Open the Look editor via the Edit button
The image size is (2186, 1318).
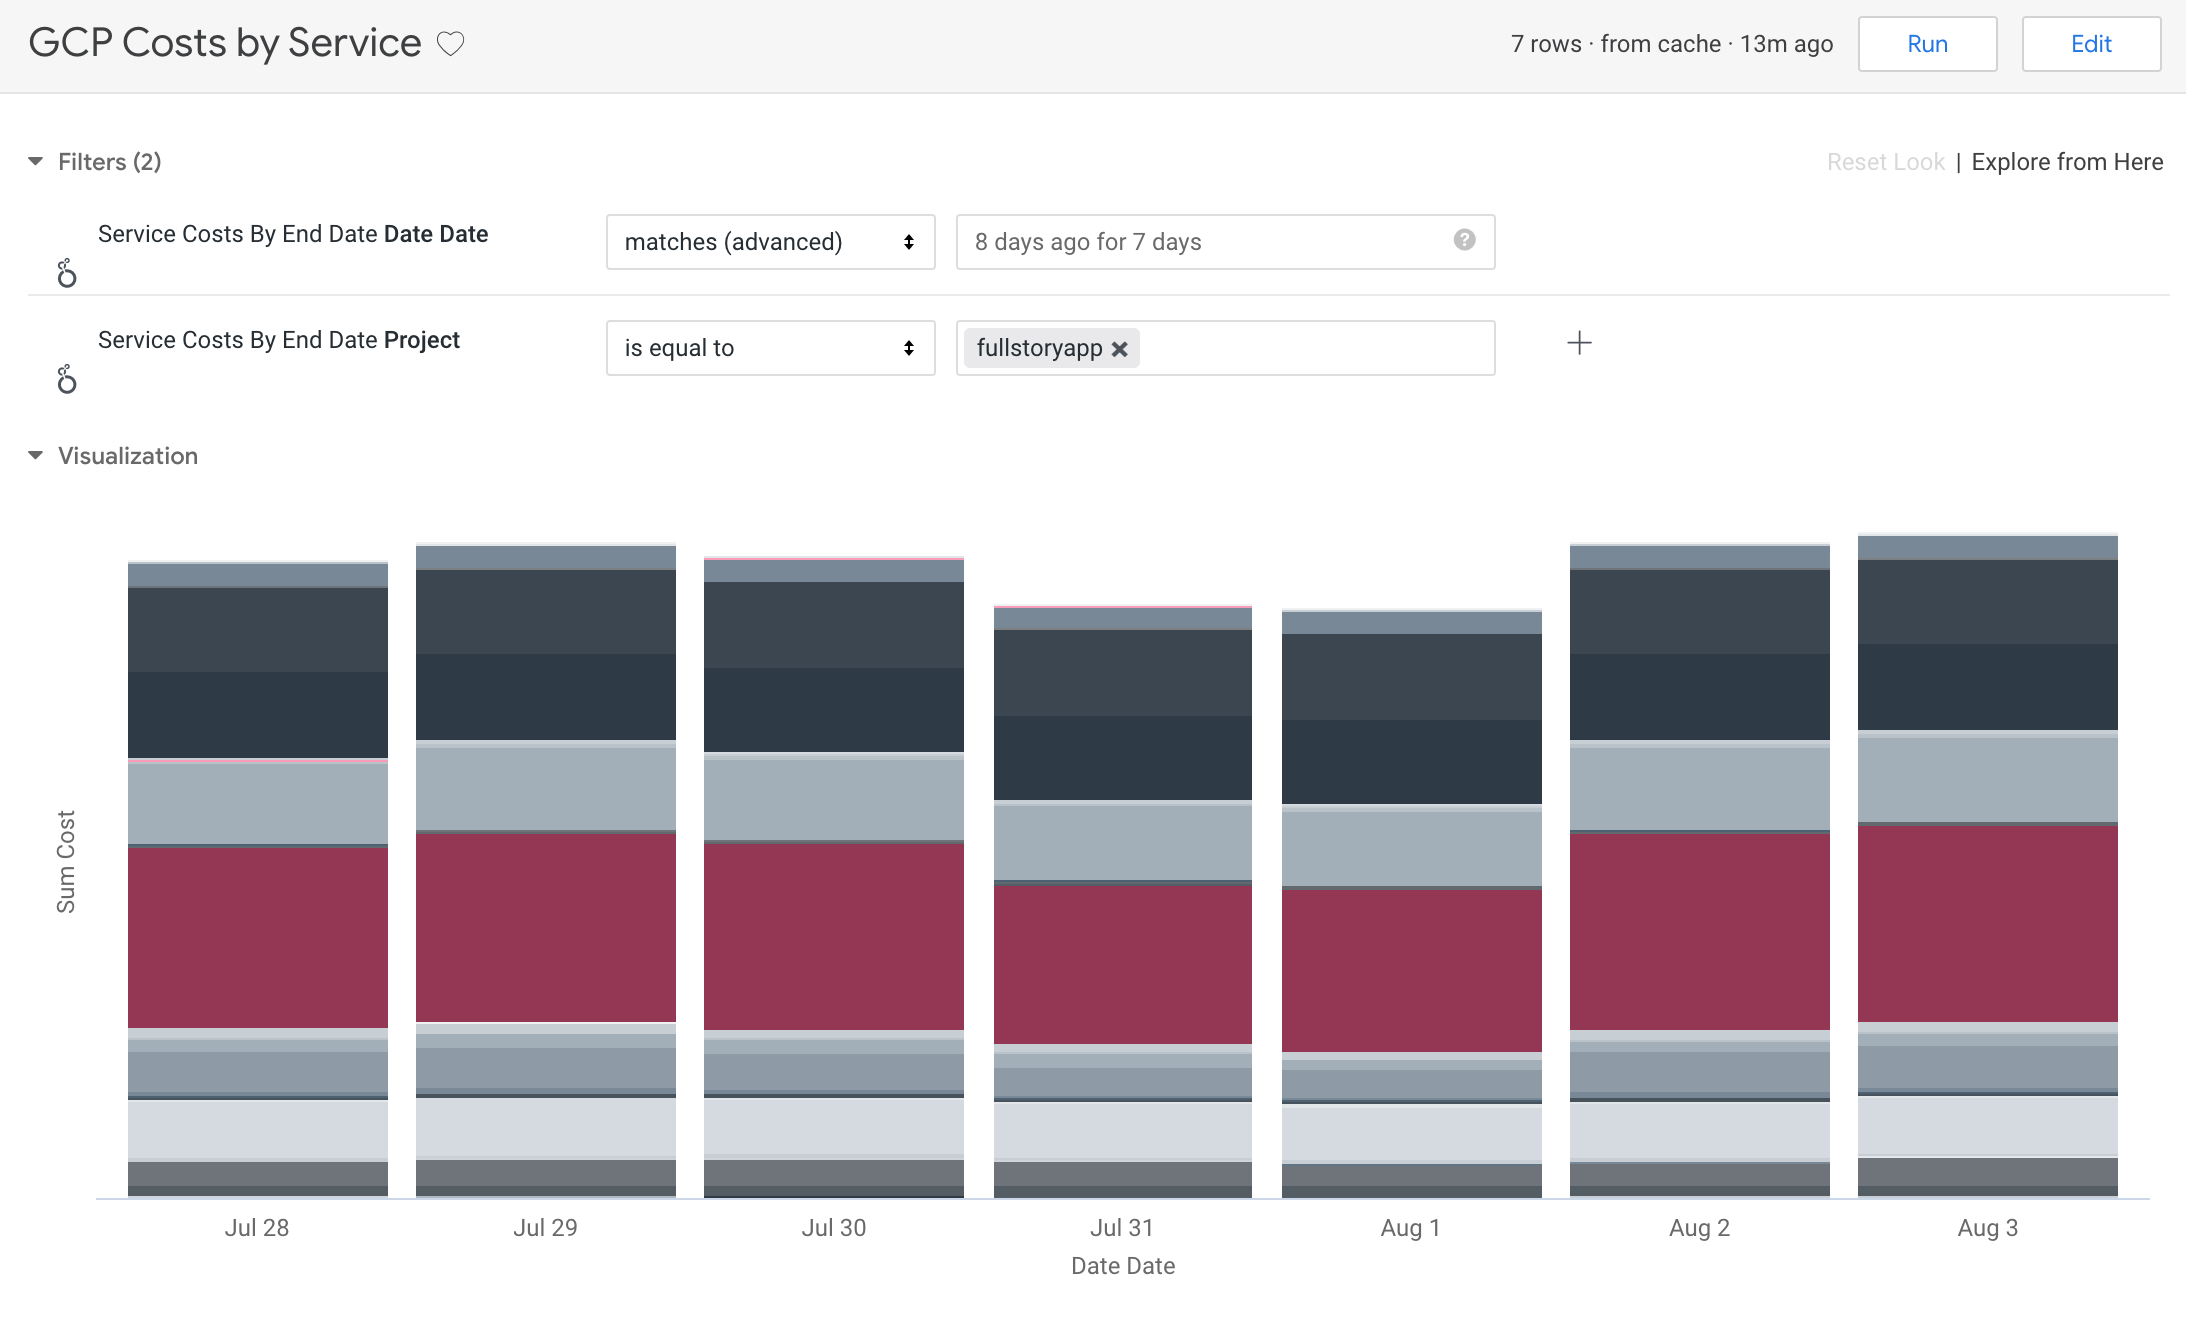click(2090, 43)
